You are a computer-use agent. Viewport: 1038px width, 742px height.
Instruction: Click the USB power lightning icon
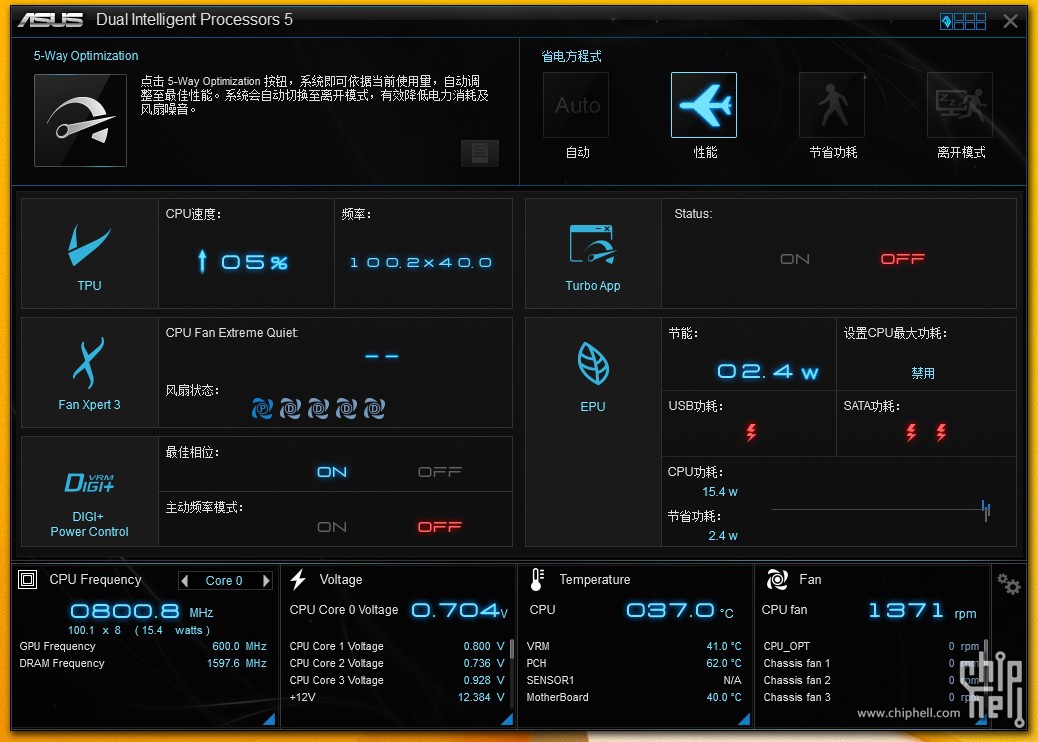pyautogui.click(x=751, y=433)
